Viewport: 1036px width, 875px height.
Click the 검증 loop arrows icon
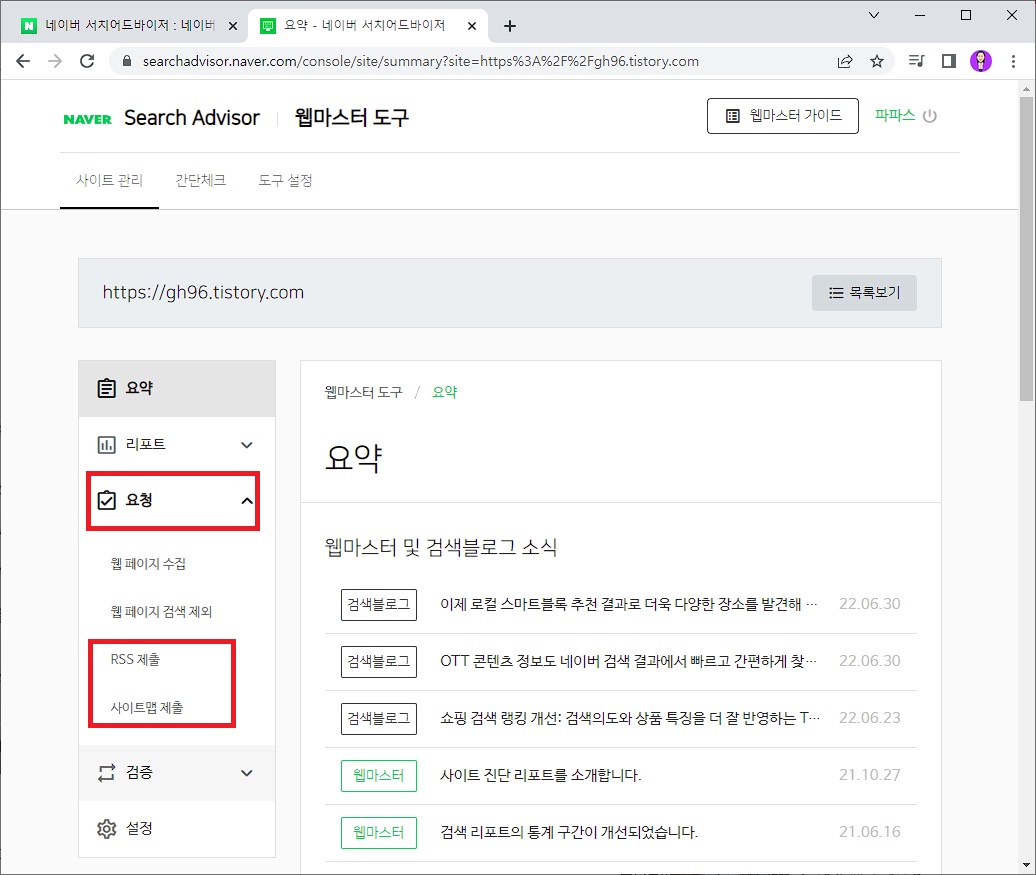click(x=106, y=773)
